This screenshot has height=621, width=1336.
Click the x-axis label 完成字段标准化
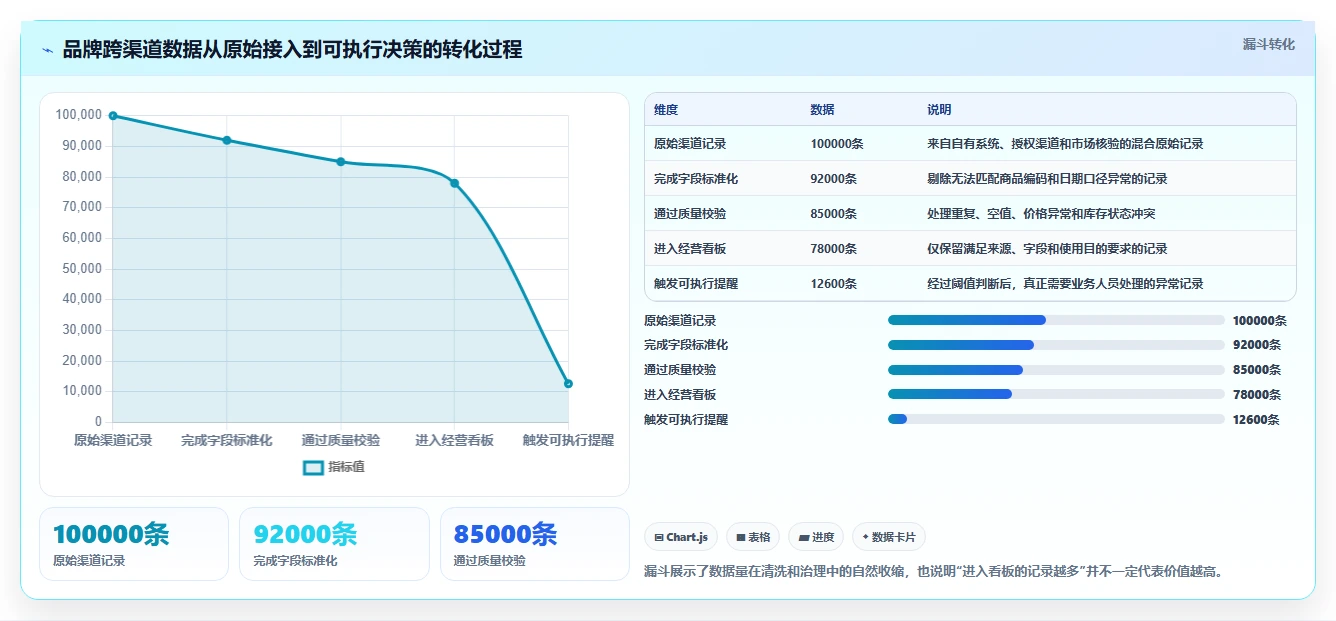[227, 440]
